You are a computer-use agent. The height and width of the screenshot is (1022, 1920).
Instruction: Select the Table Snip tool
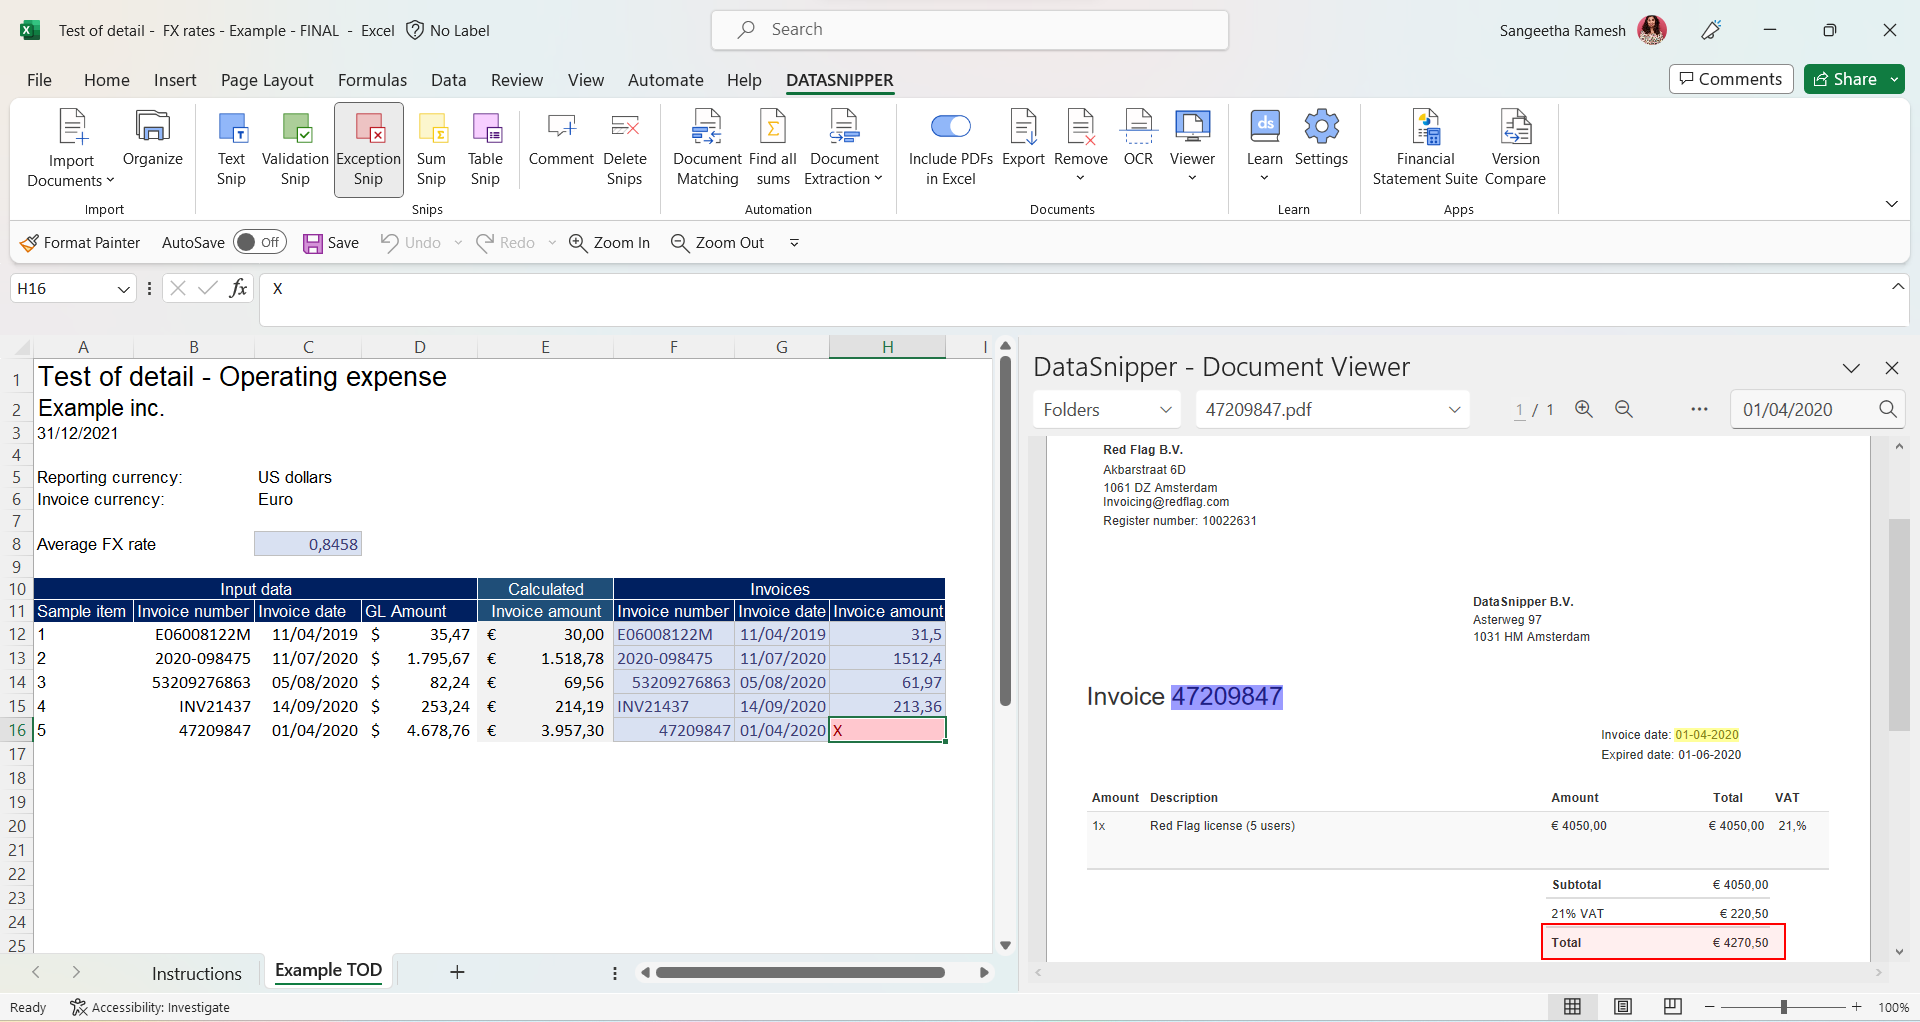pos(485,148)
